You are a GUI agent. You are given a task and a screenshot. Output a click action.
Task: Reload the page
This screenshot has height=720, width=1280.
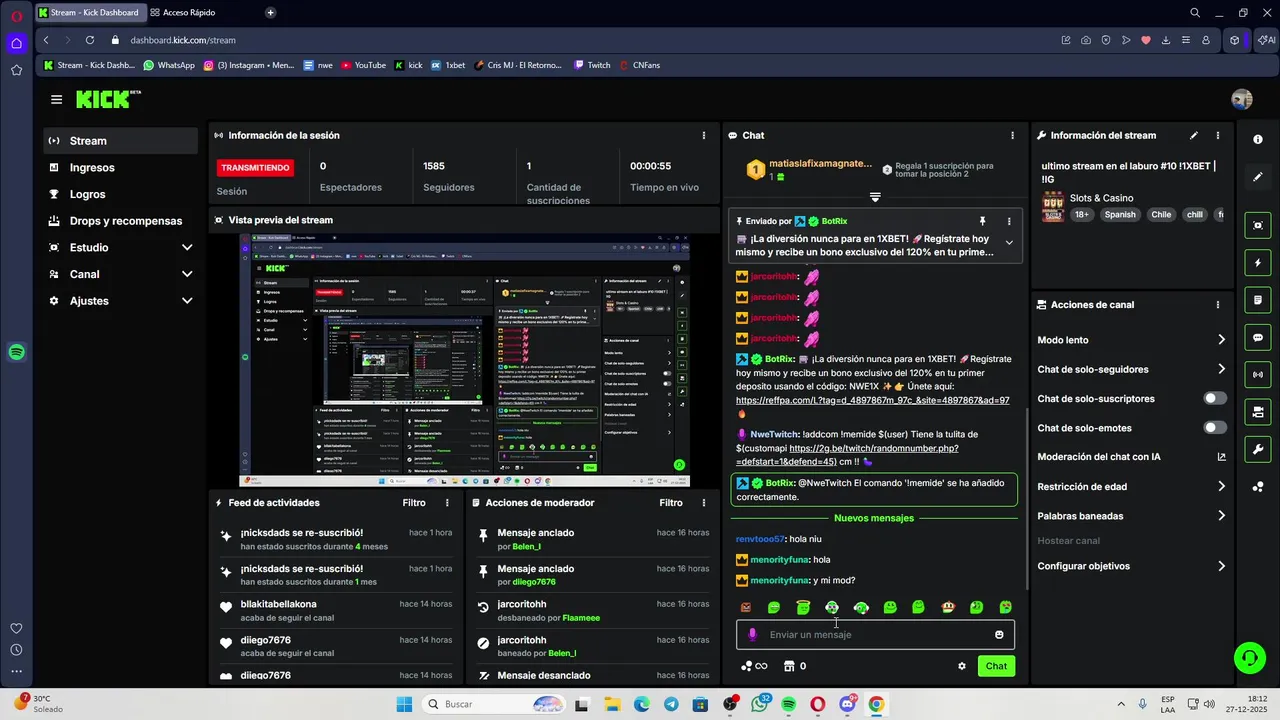point(89,40)
